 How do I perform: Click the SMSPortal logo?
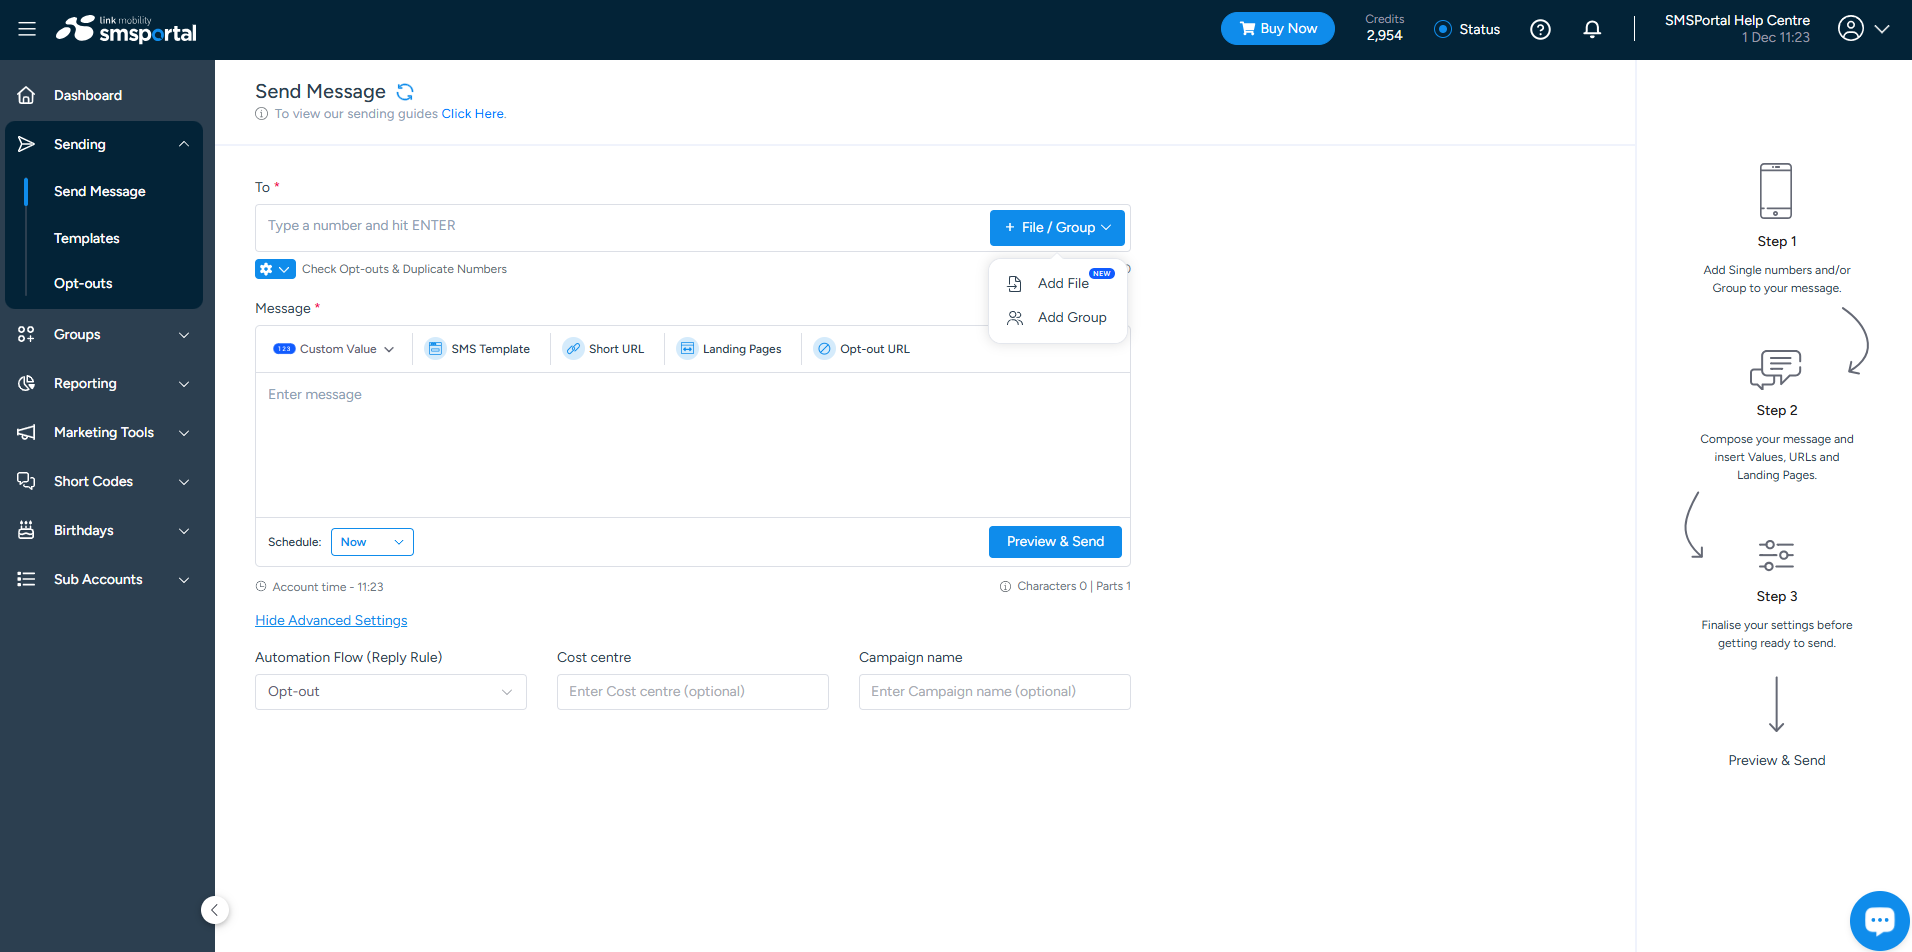[x=126, y=30]
